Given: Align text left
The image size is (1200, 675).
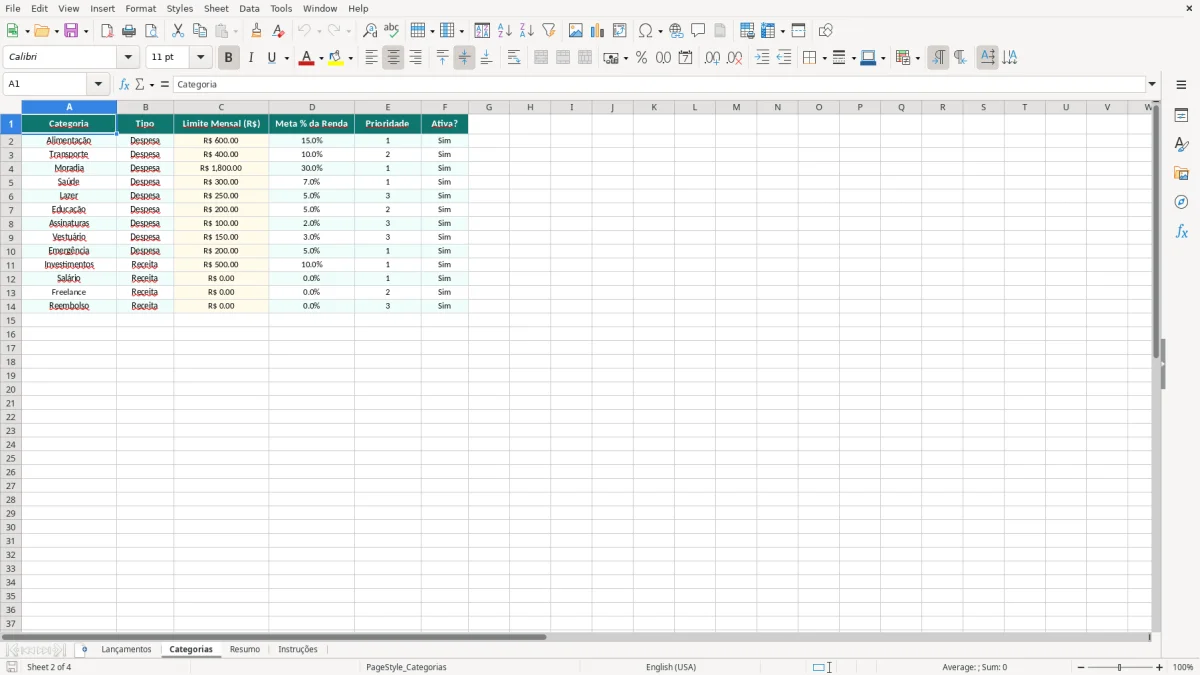Looking at the screenshot, I should tap(371, 58).
